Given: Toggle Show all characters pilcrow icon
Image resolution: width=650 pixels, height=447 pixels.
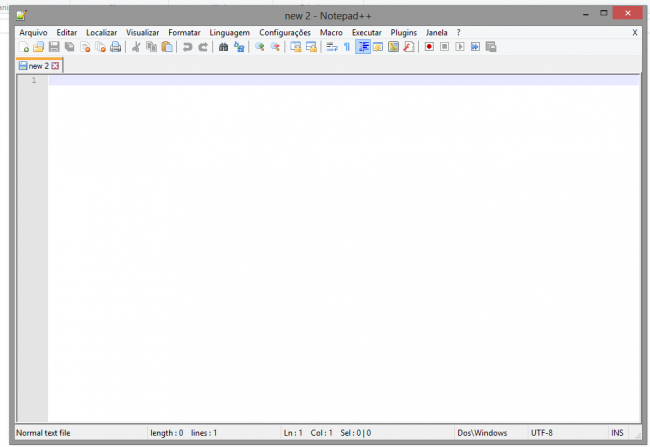Looking at the screenshot, I should (347, 47).
